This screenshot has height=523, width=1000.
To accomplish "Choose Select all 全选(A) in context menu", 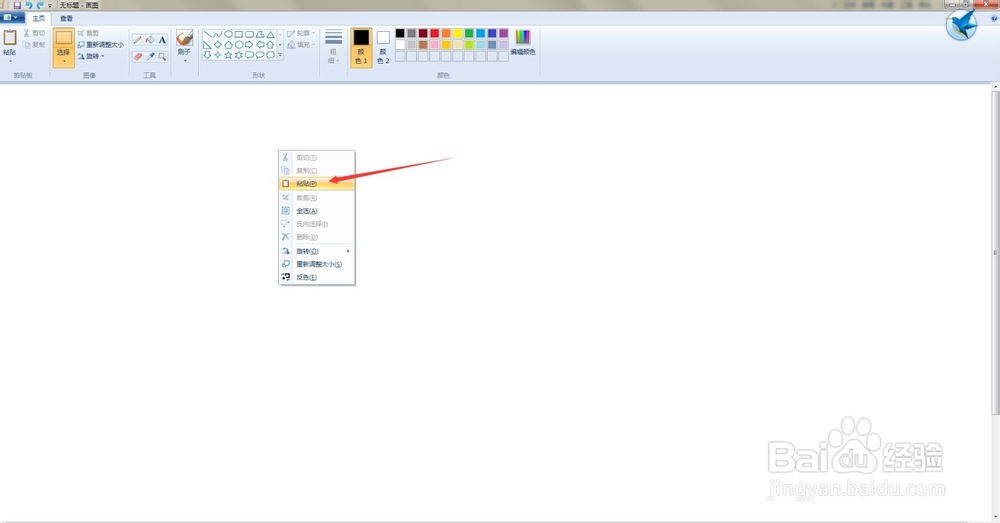I will [316, 210].
